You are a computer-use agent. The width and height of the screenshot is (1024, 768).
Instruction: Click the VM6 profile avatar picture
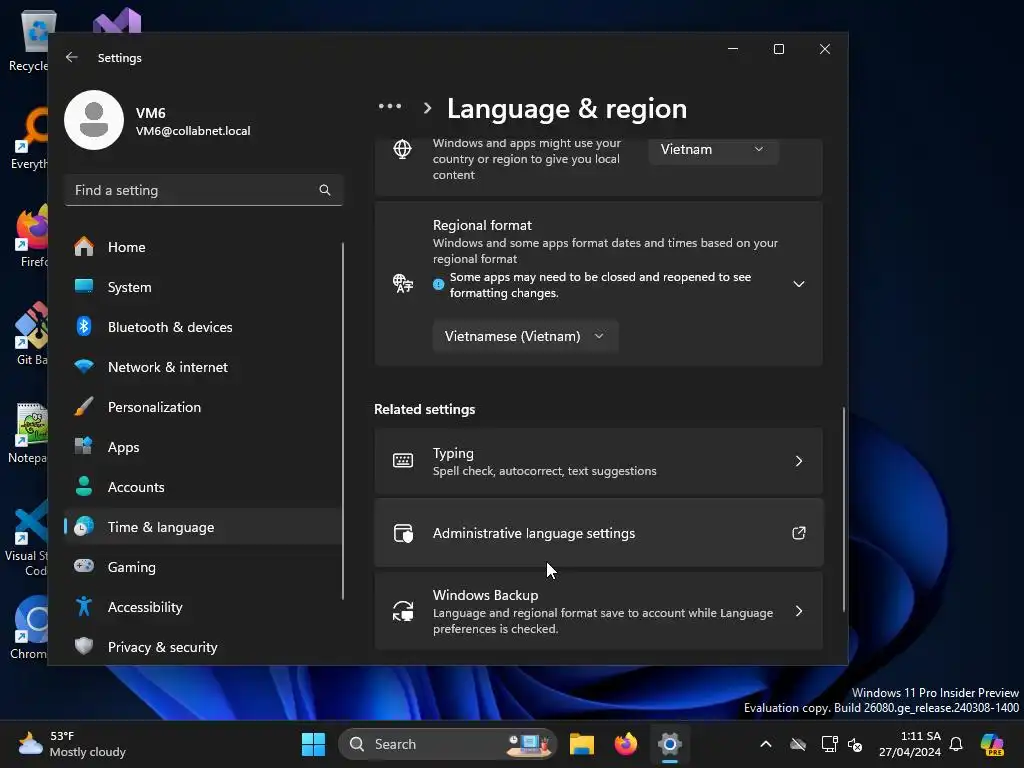click(x=94, y=120)
